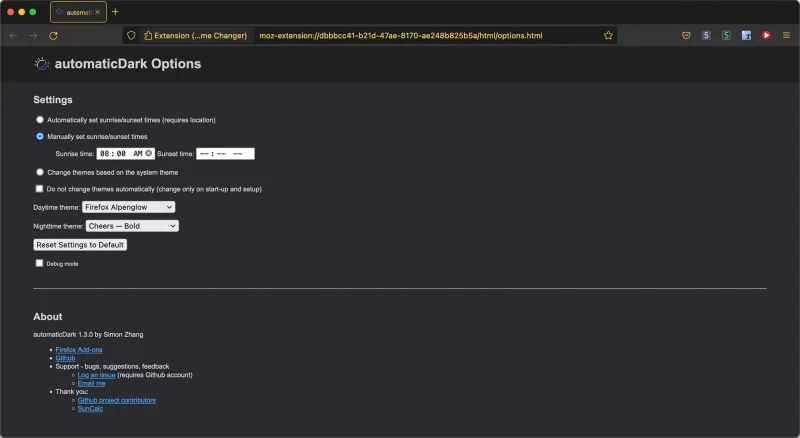Clear the sunrise time with the X icon
The height and width of the screenshot is (438, 800).
coord(148,153)
